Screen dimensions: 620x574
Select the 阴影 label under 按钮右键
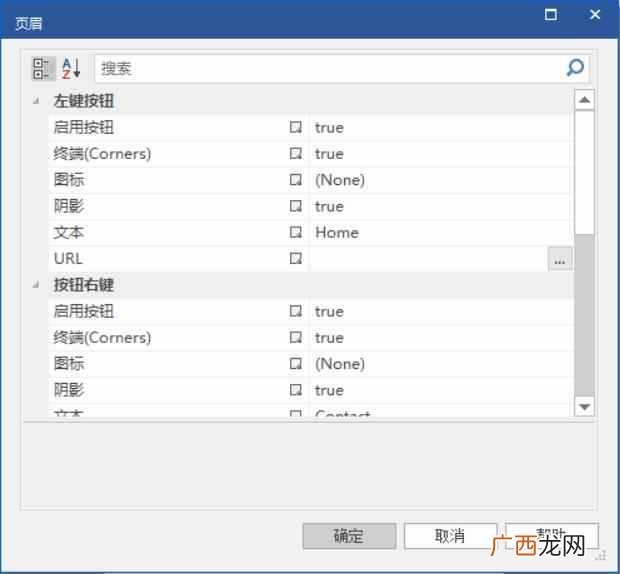tap(69, 390)
